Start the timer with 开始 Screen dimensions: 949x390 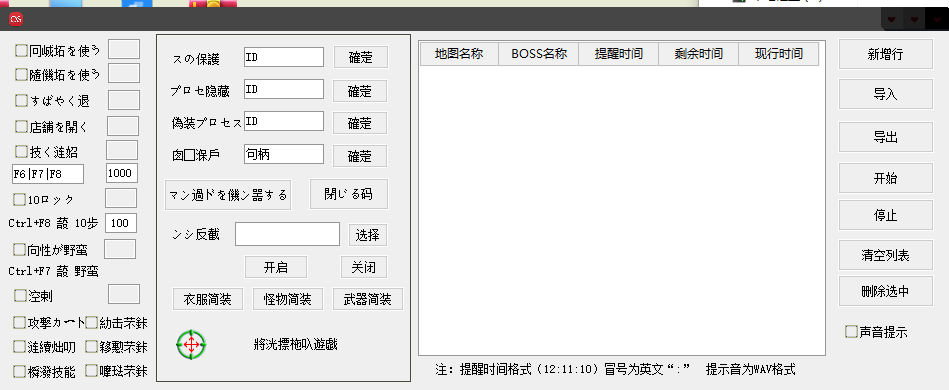click(885, 178)
